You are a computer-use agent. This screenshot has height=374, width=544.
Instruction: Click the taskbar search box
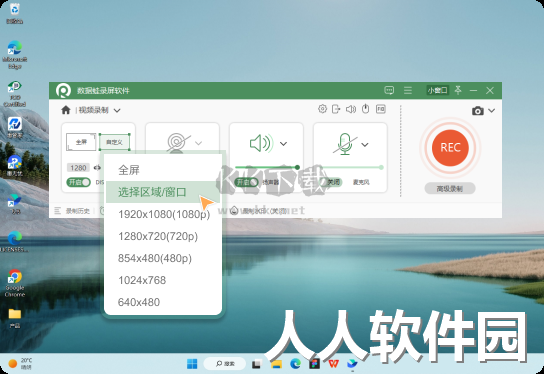225,364
